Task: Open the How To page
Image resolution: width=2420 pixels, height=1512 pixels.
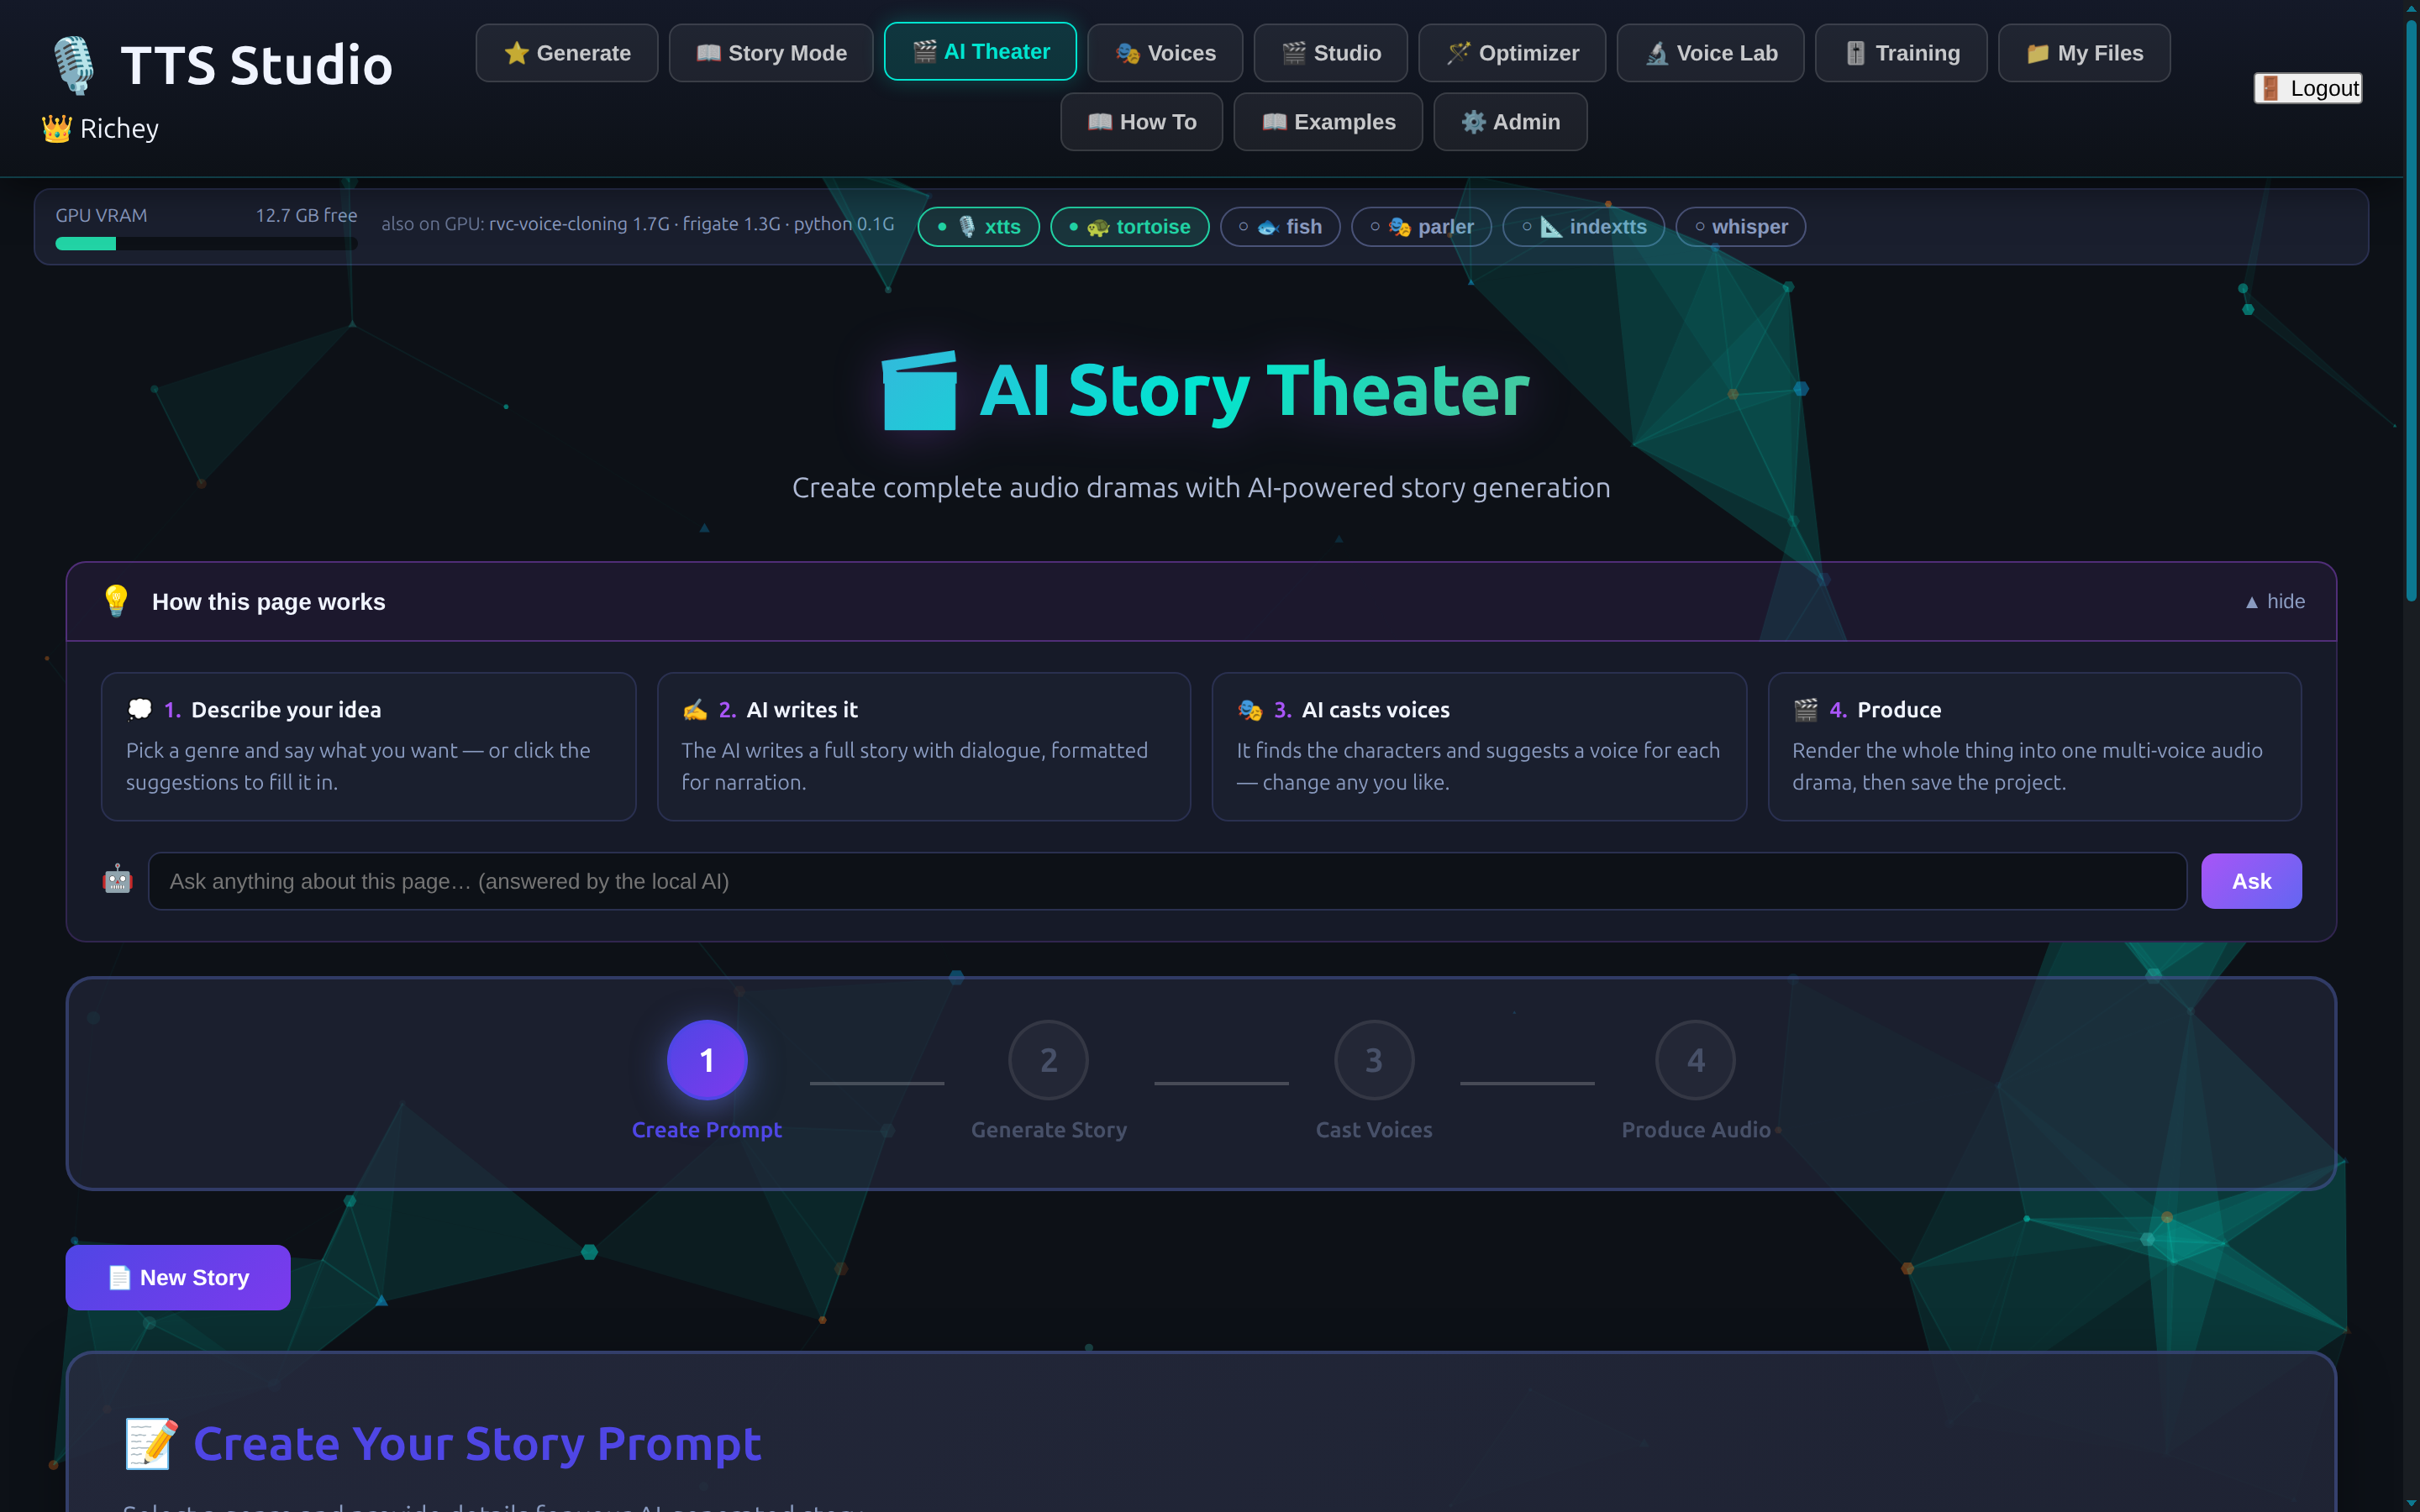Action: click(1141, 122)
